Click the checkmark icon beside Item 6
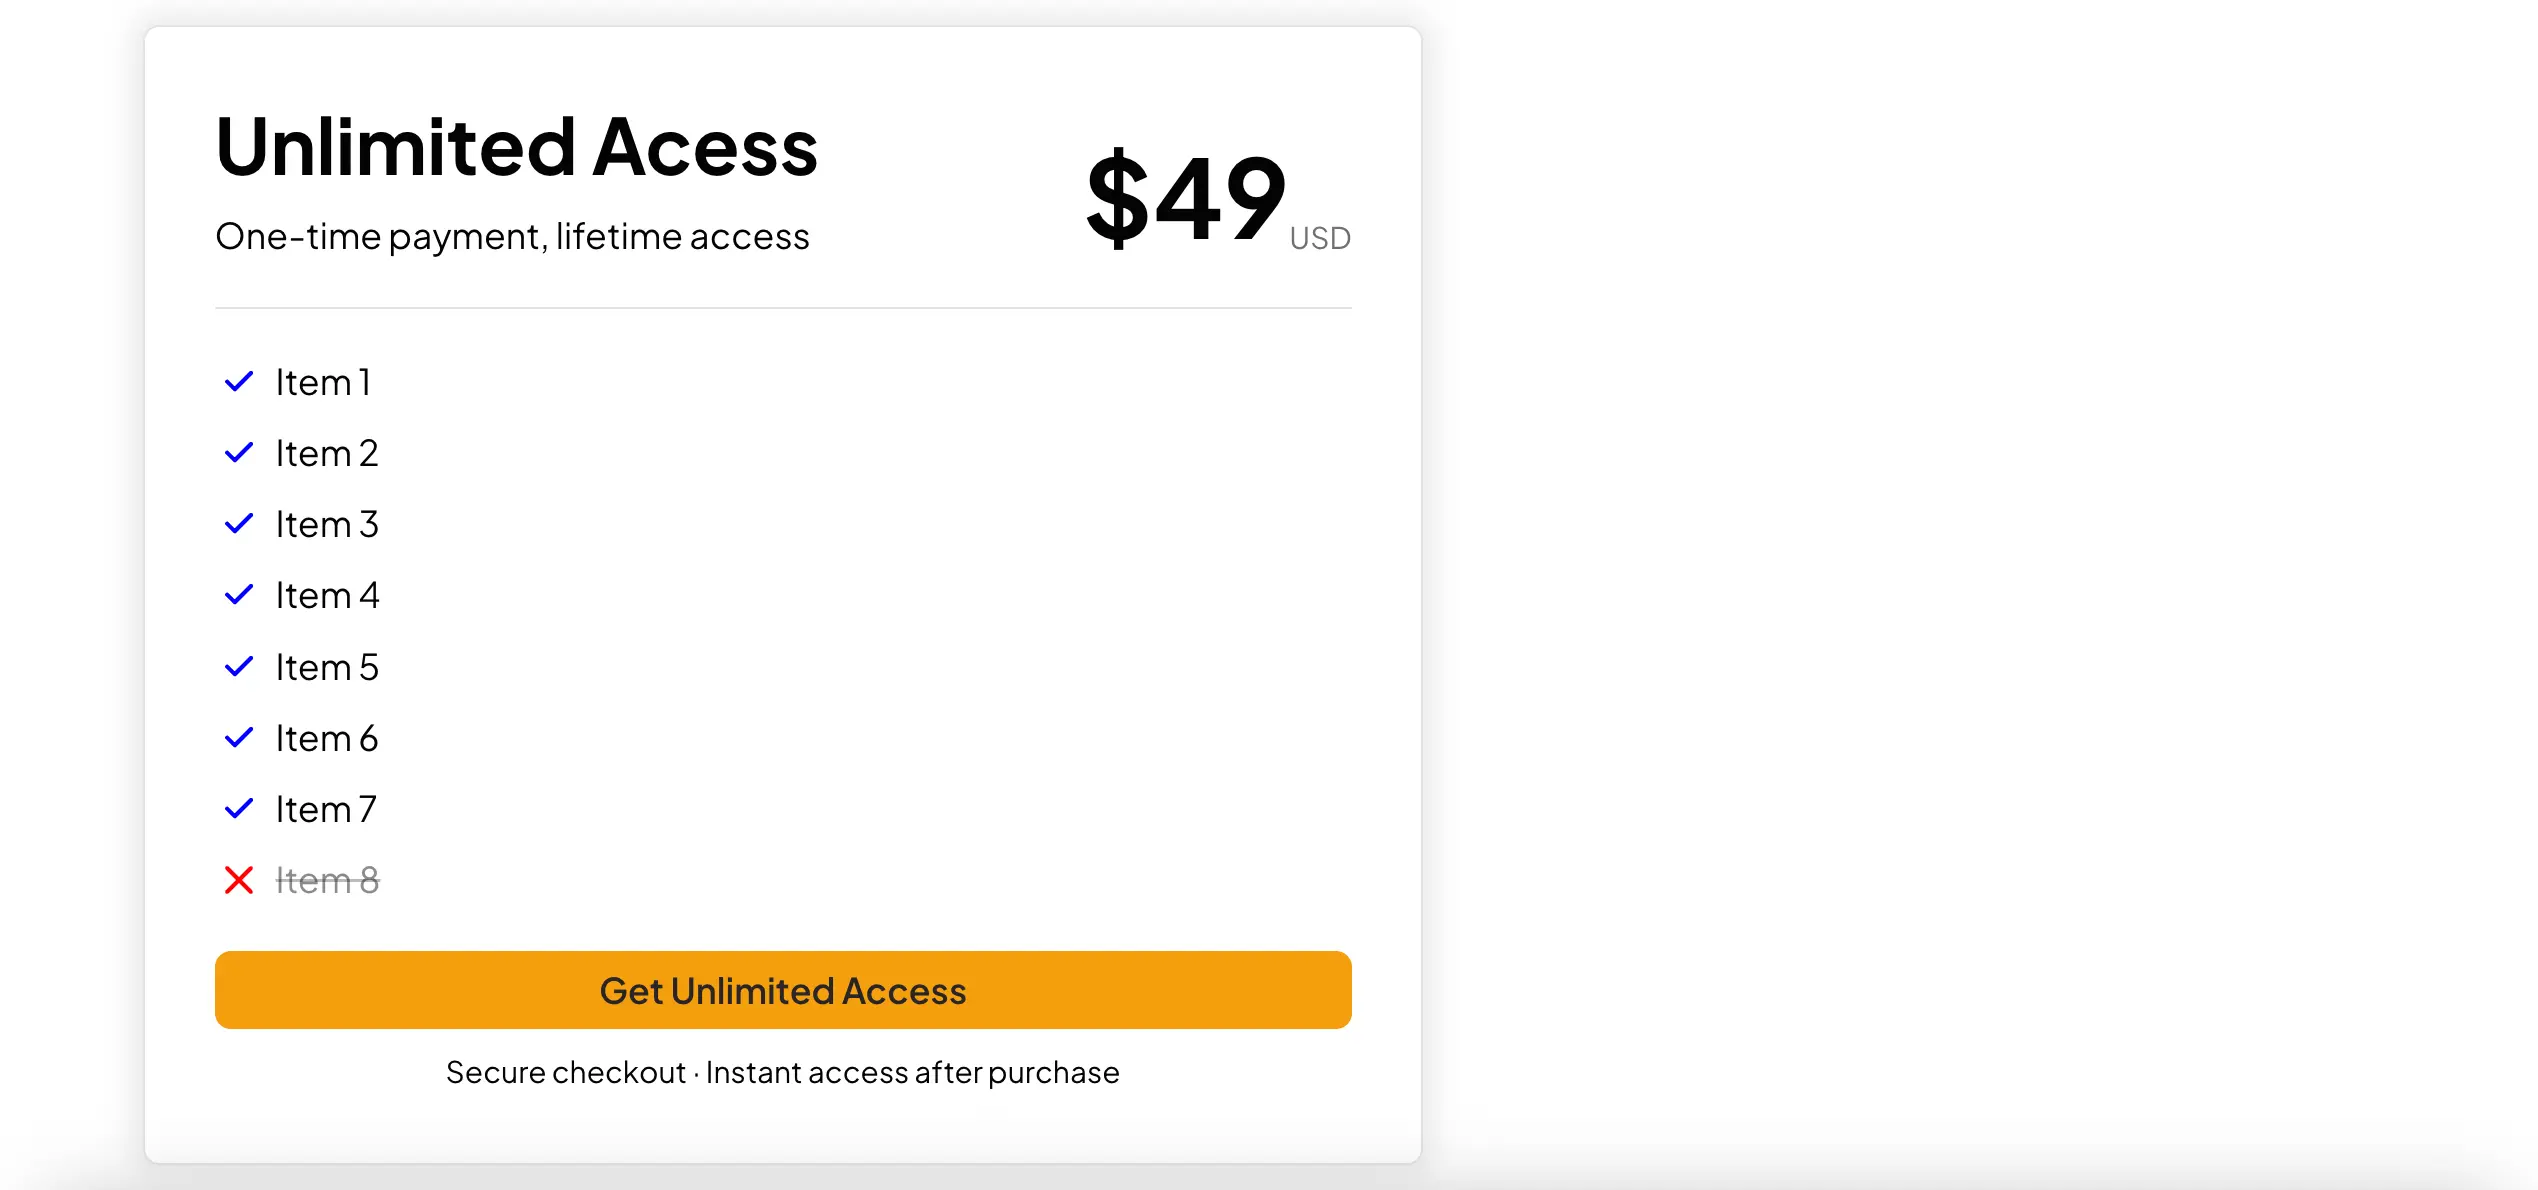This screenshot has height=1190, width=2538. coord(239,737)
